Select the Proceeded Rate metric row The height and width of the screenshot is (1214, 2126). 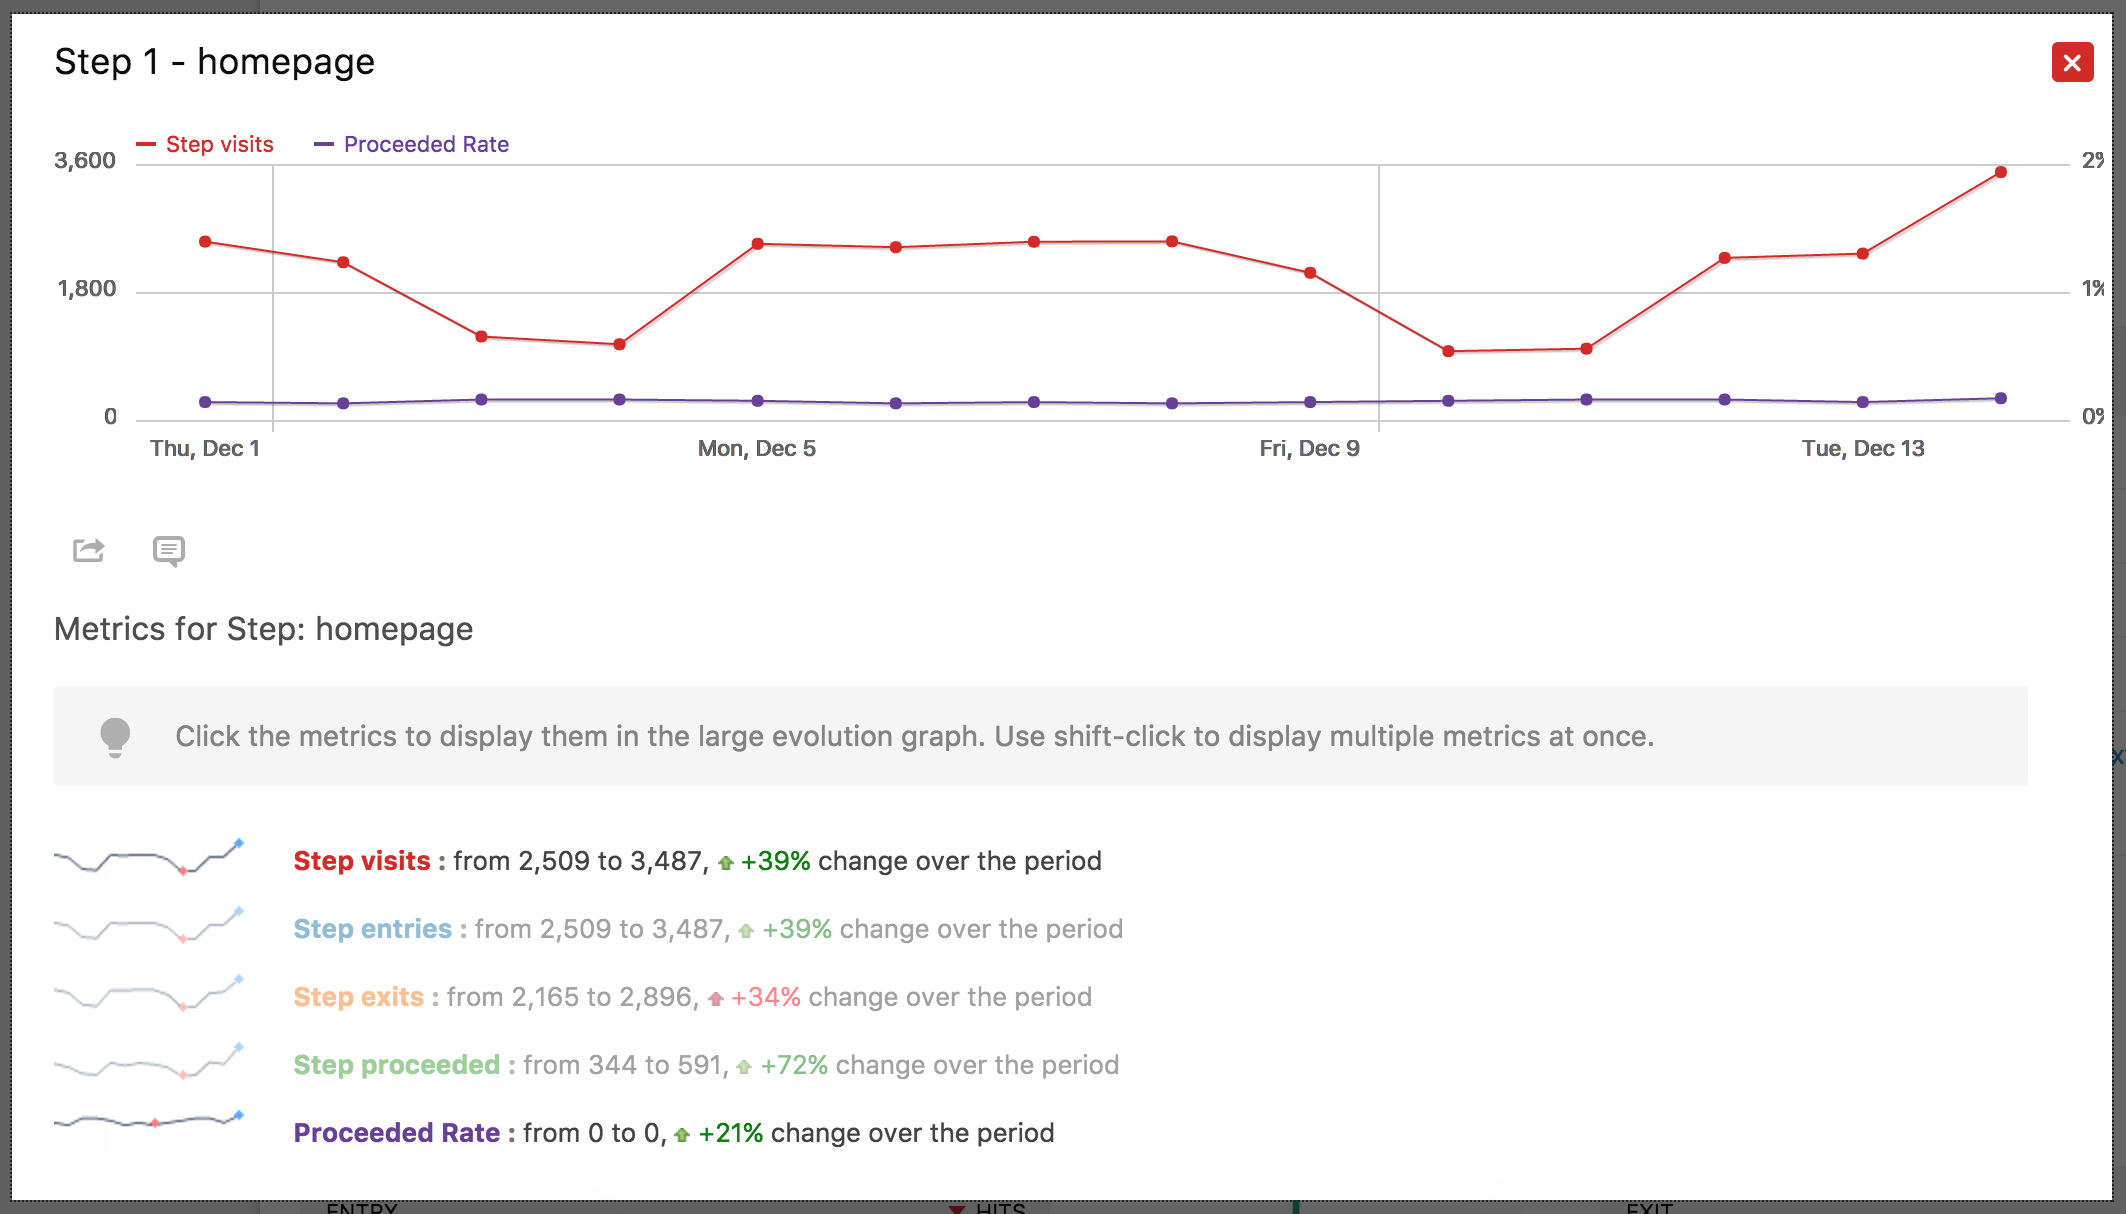coord(396,1133)
